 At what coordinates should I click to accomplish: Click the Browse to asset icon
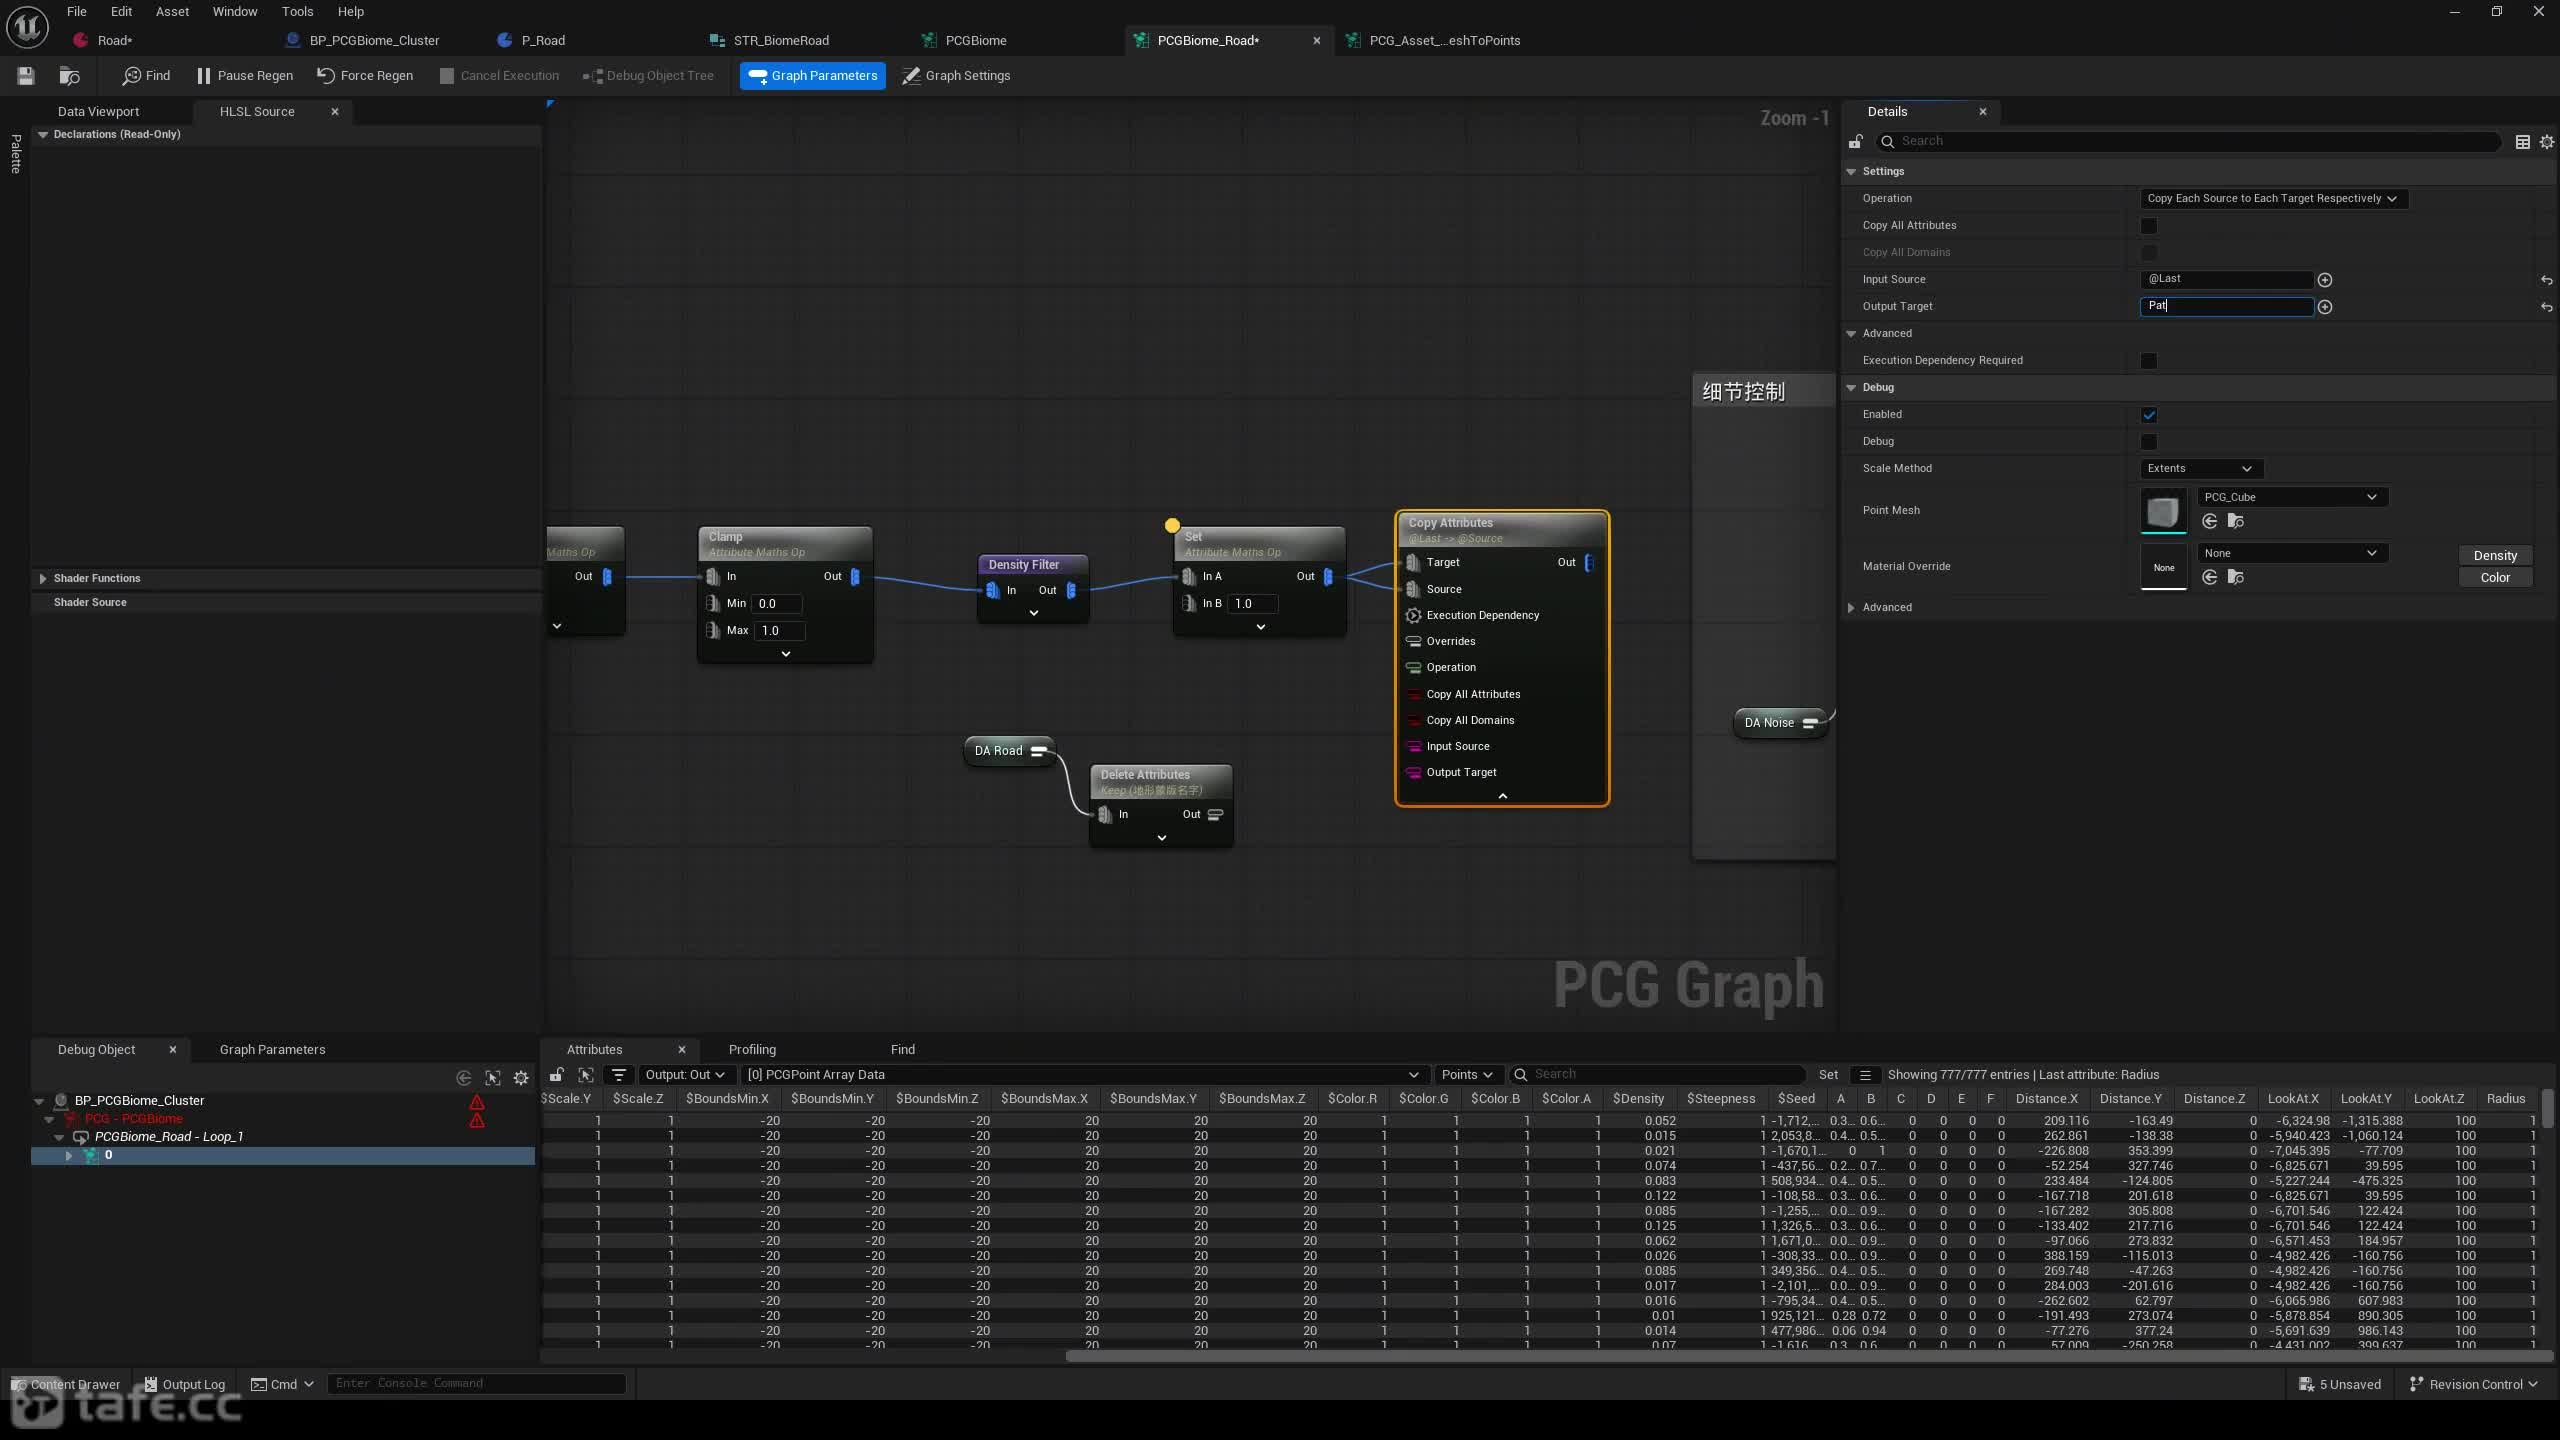tap(69, 76)
